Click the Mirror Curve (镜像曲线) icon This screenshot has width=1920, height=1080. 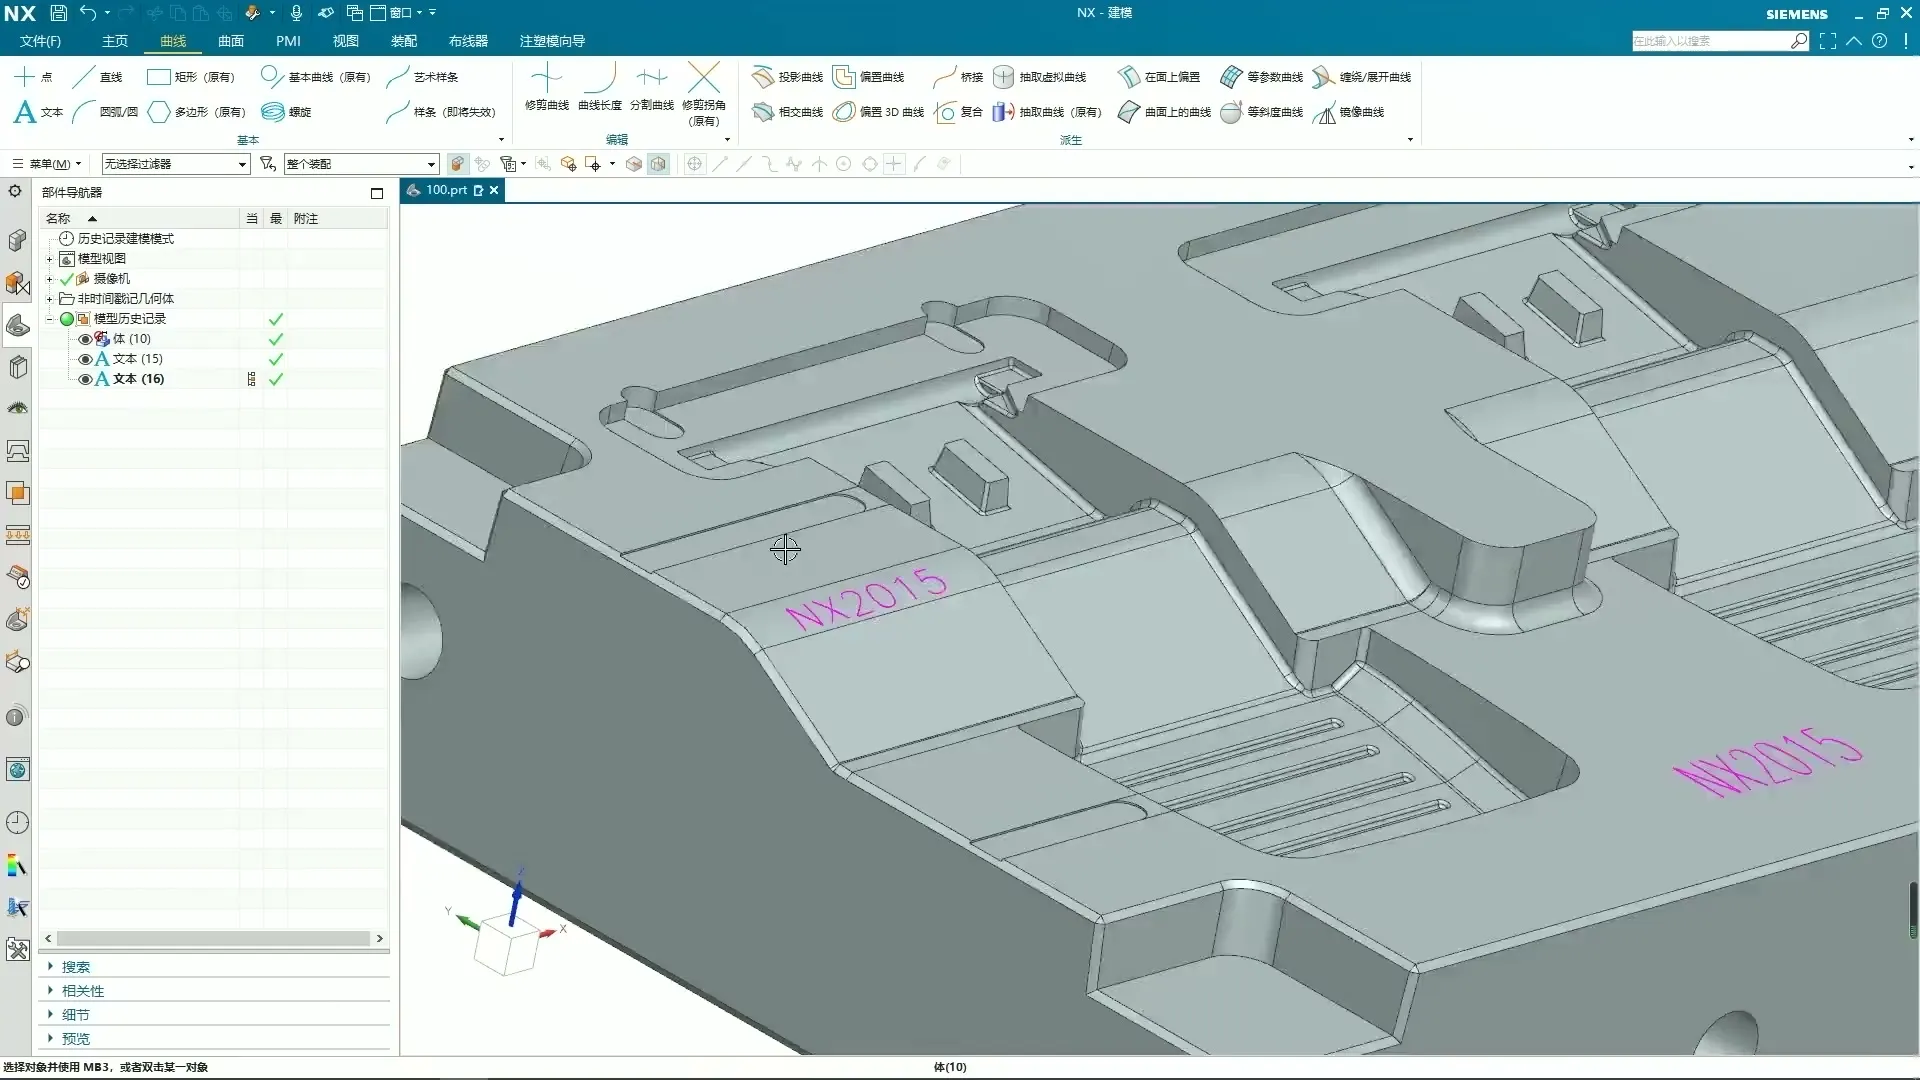point(1325,112)
